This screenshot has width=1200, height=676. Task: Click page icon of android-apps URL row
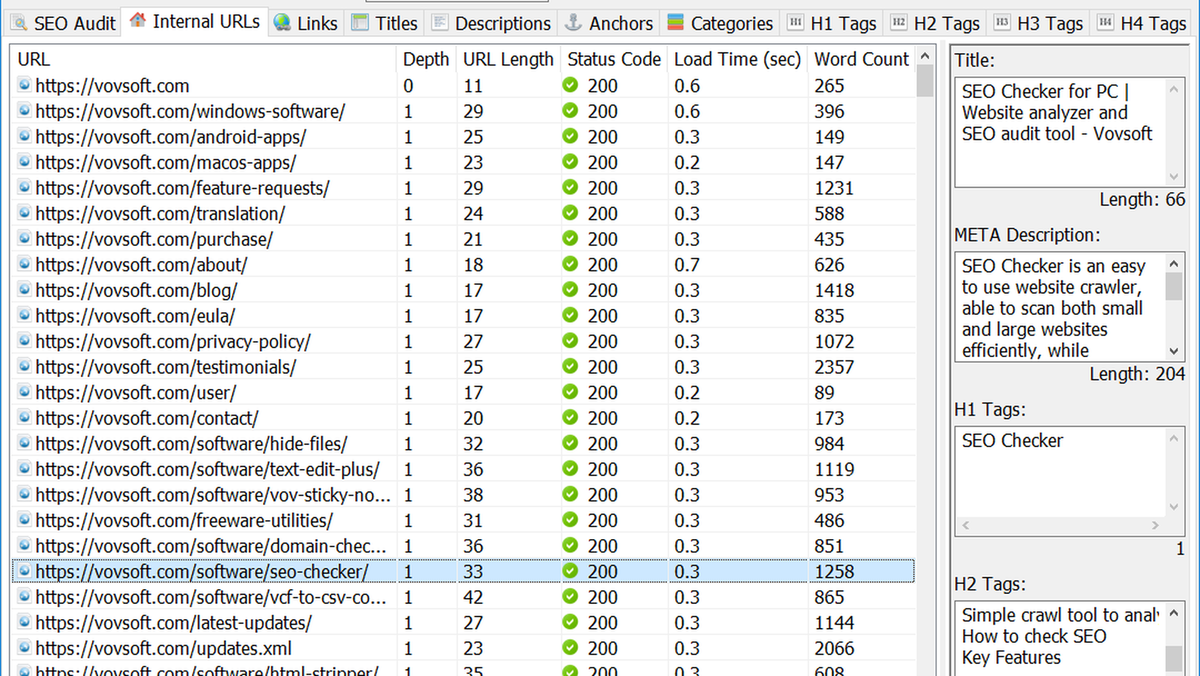24,137
